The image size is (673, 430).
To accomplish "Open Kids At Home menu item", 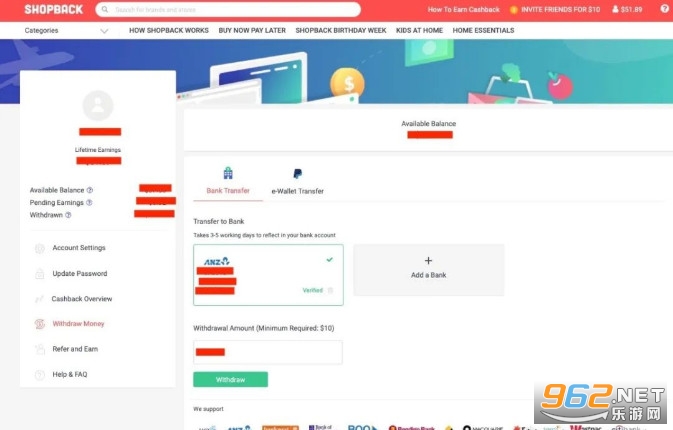I will point(419,30).
